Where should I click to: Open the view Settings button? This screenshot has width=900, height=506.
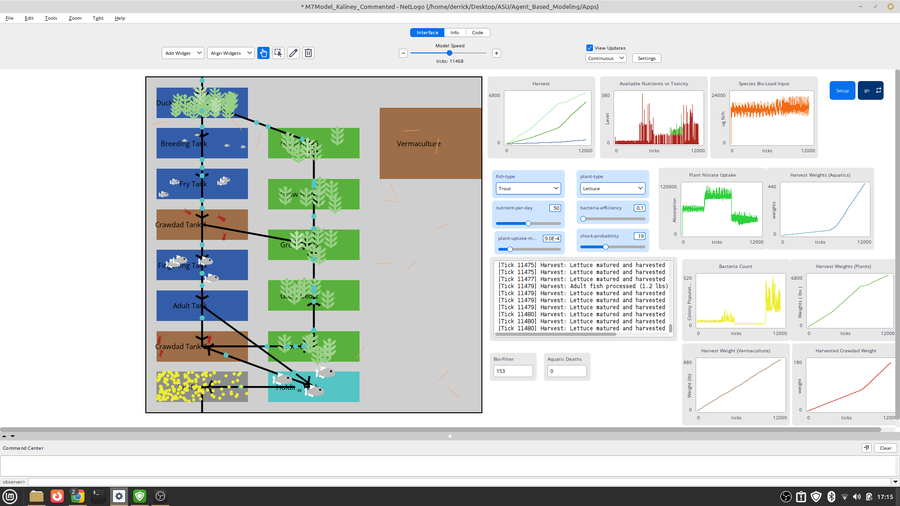point(646,58)
